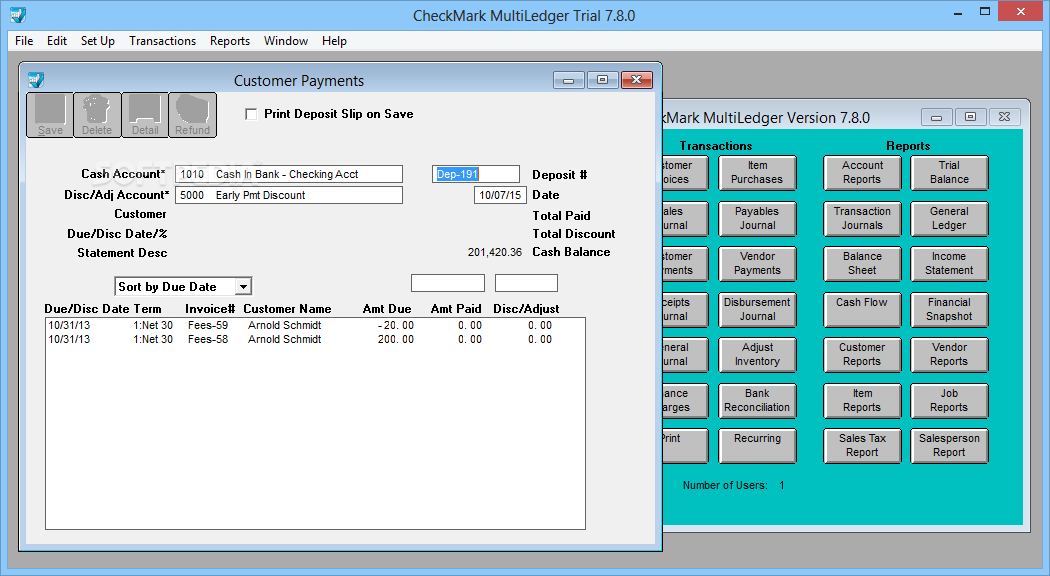This screenshot has width=1050, height=576.
Task: Click the Refund toolbar icon
Action: coord(193,115)
